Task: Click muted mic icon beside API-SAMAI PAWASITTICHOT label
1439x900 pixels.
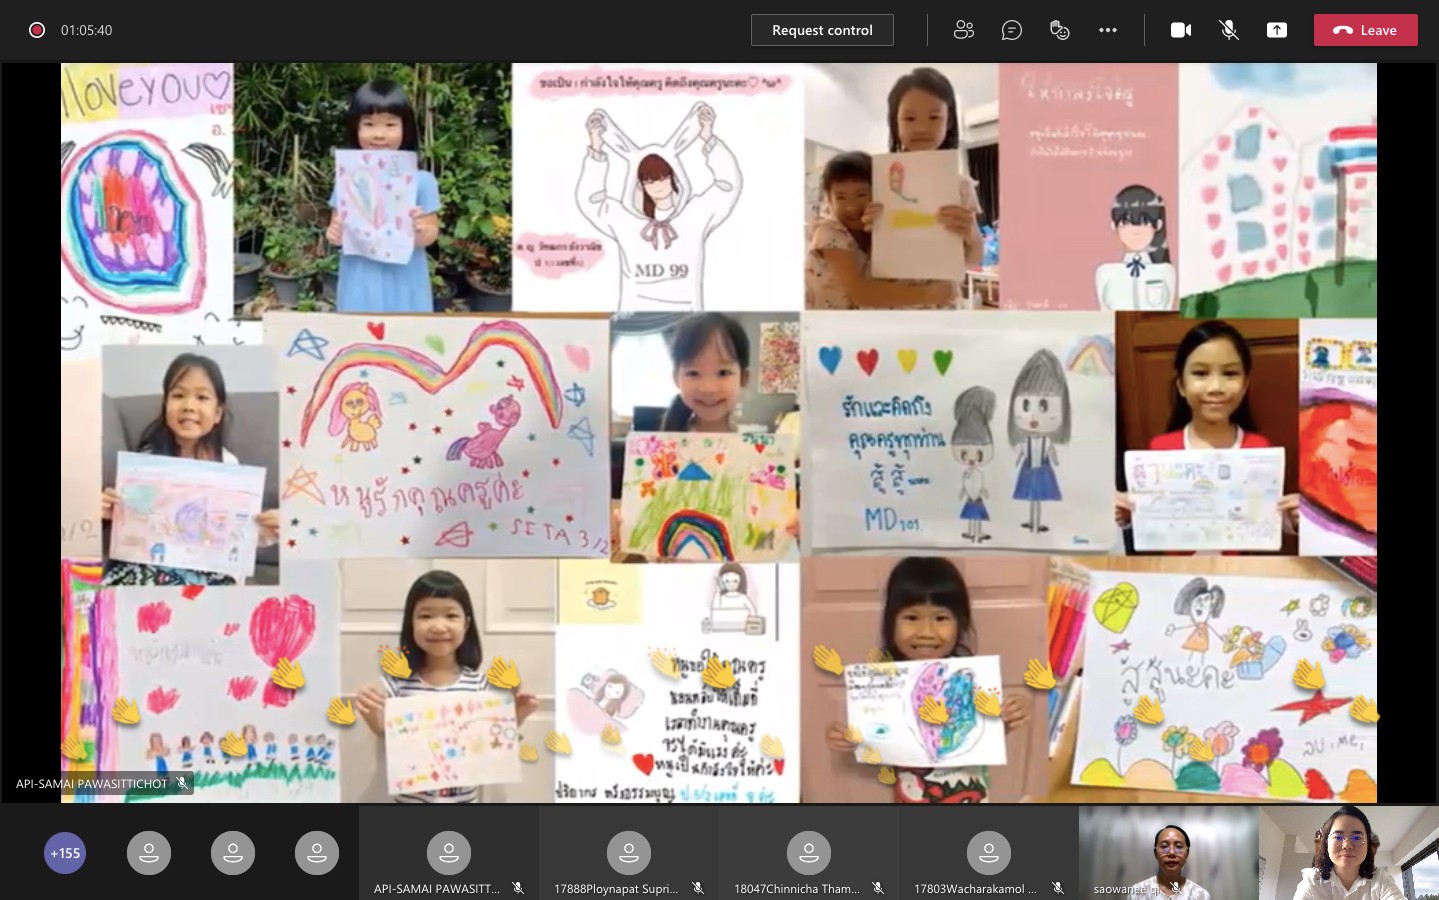Action: 182,783
